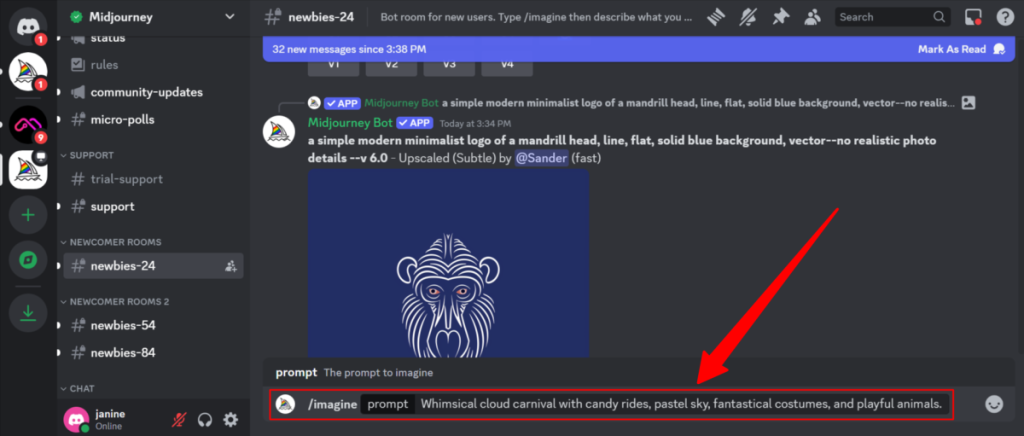The image size is (1024, 436).
Task: Open the Midjourney server dropdown menu
Action: [231, 17]
